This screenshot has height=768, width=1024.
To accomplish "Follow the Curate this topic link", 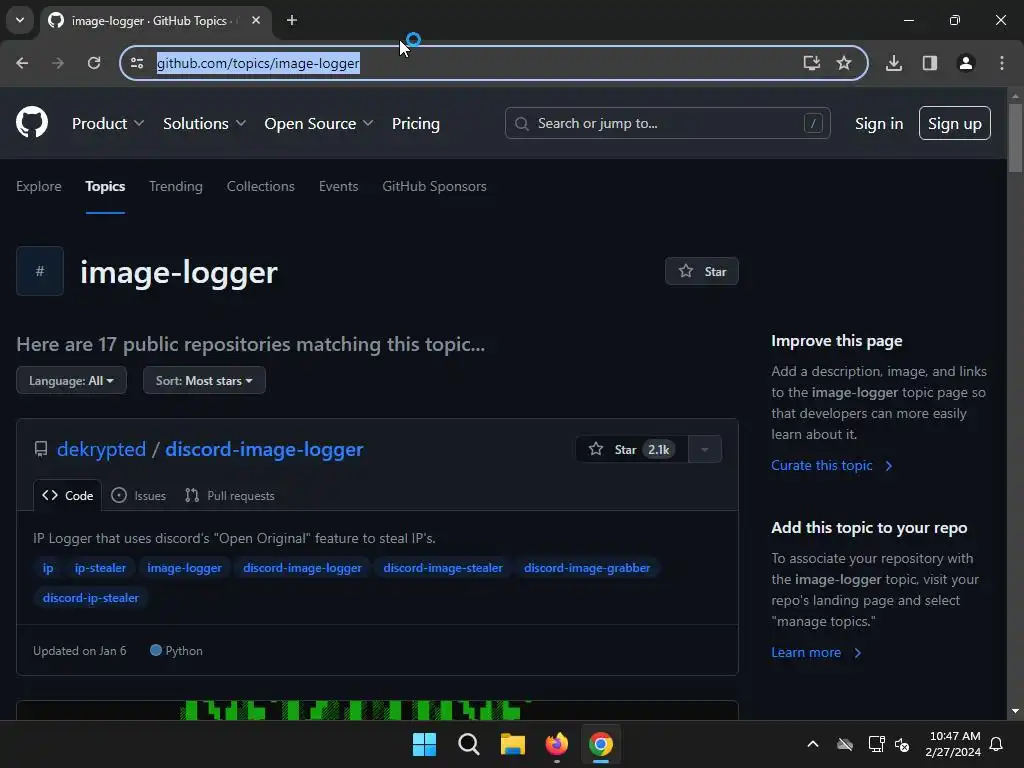I will pyautogui.click(x=831, y=465).
